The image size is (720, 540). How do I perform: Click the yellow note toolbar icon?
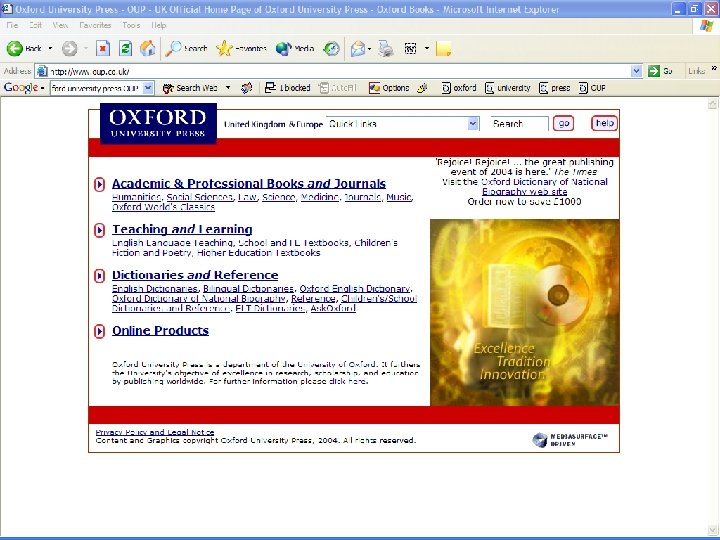click(x=444, y=49)
